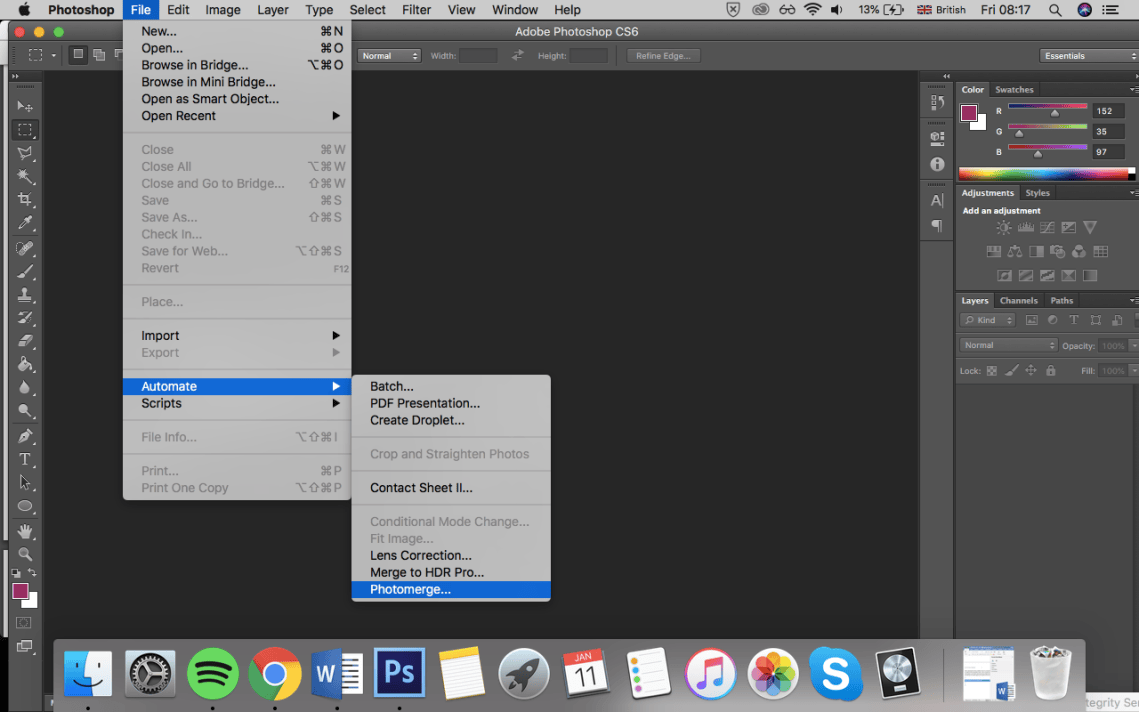Viewport: 1139px width, 712px height.
Task: Select the Lasso tool
Action: 25,153
